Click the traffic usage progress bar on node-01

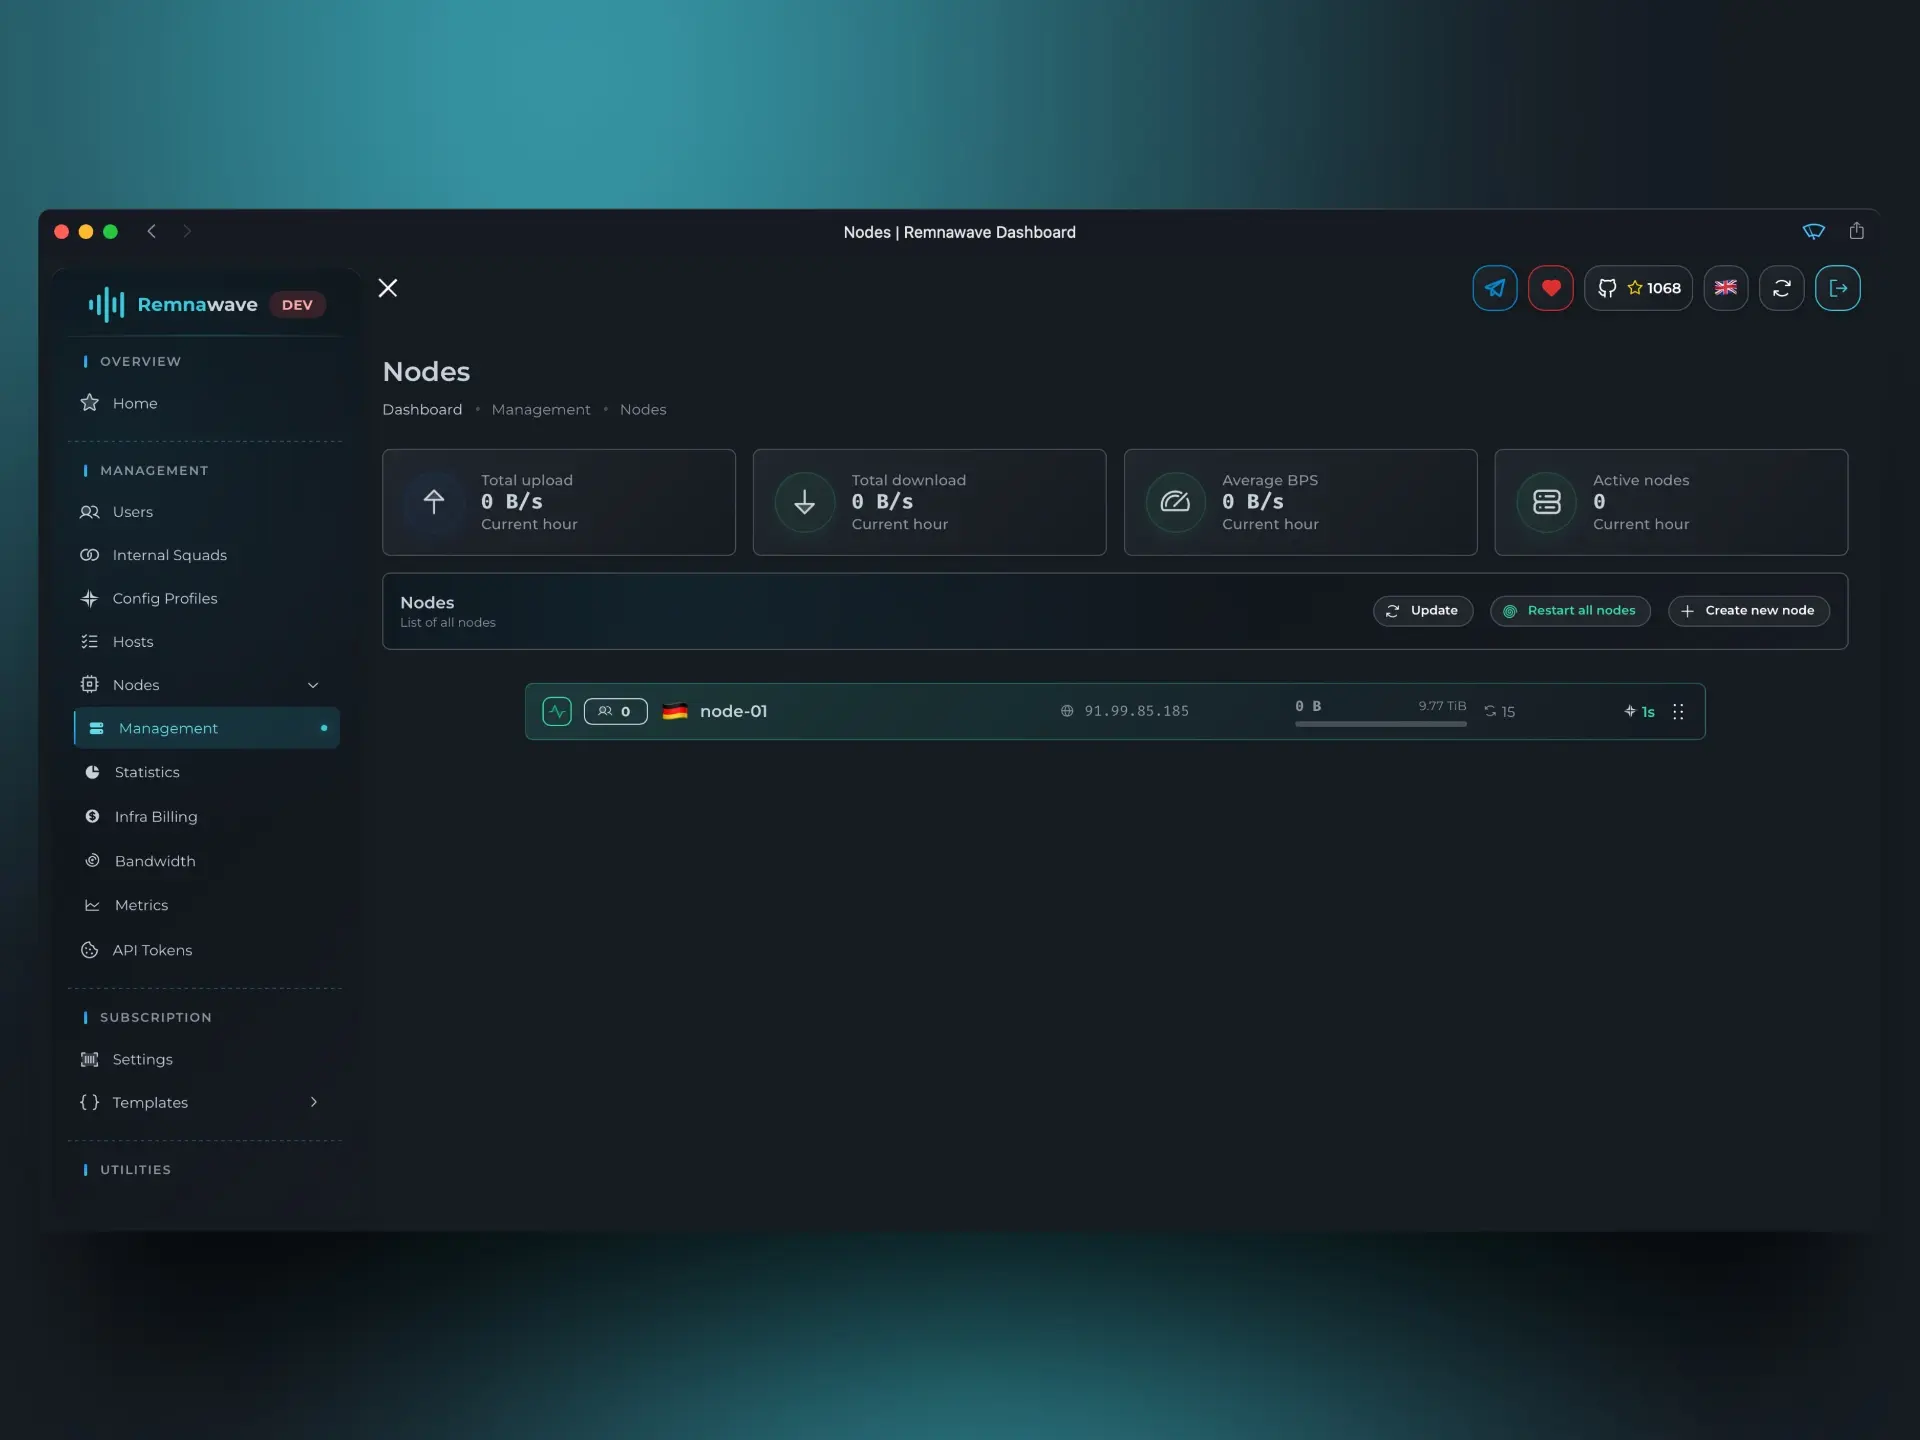[x=1379, y=724]
